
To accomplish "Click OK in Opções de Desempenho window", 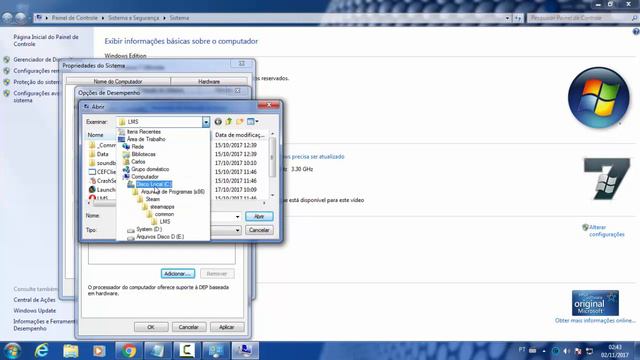I will point(151,327).
